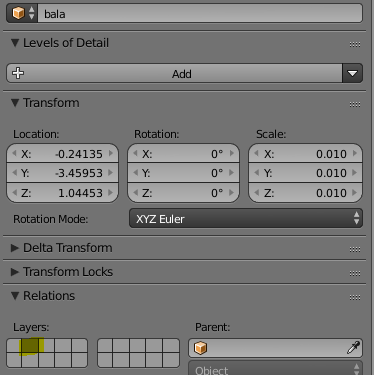Expand the Transform Locks panel

click(15, 272)
